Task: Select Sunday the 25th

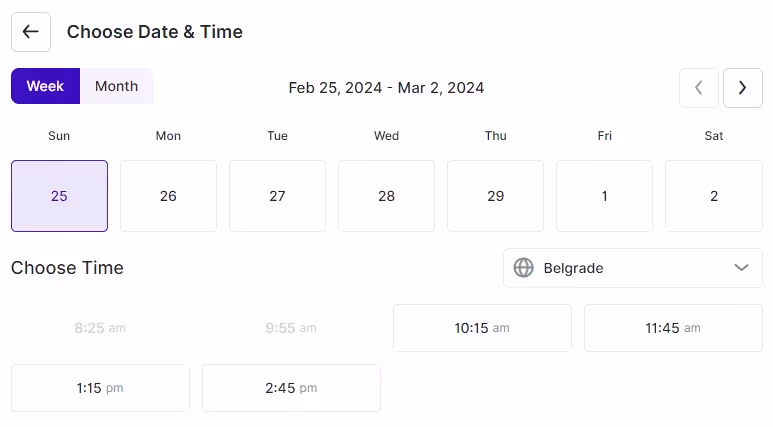Action: pos(59,196)
